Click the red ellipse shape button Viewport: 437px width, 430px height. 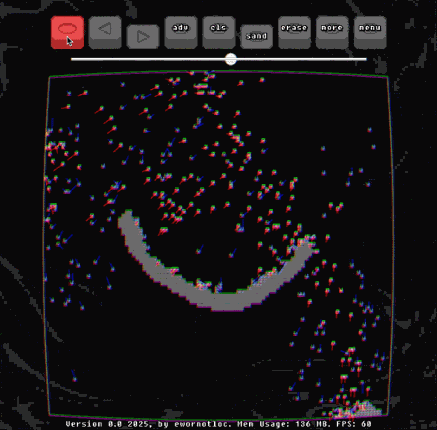(x=67, y=32)
